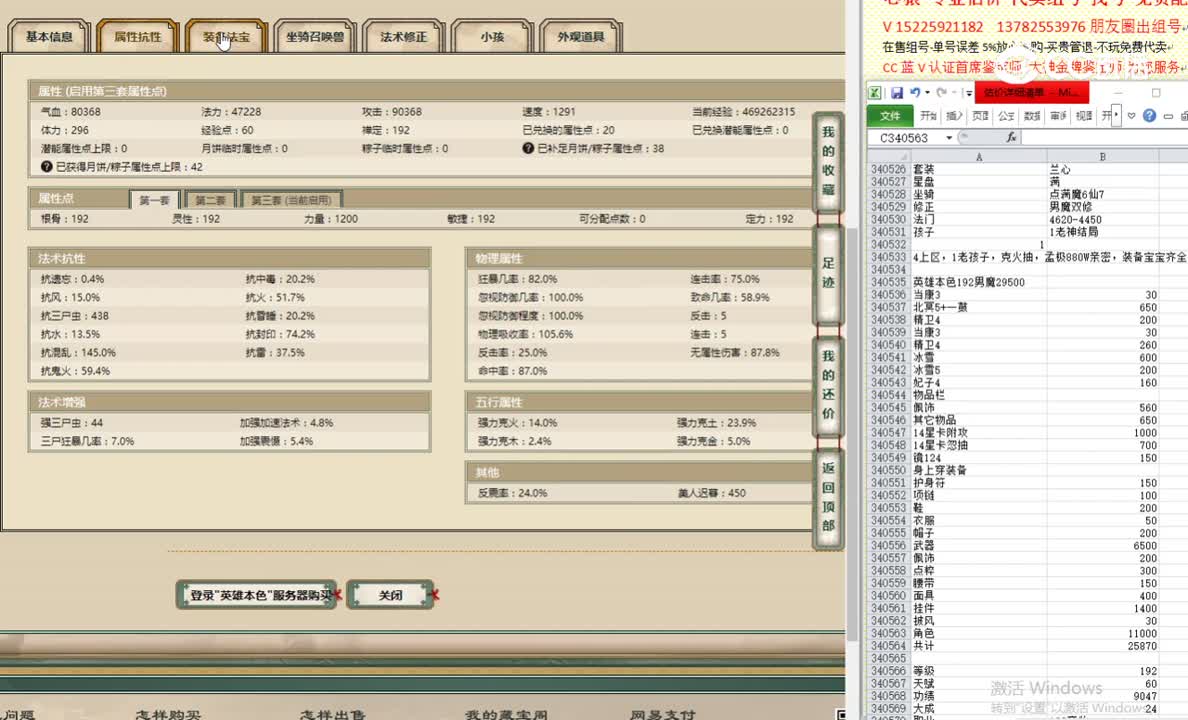
Task: Click the Excel program icon in title bar
Action: tap(877, 93)
